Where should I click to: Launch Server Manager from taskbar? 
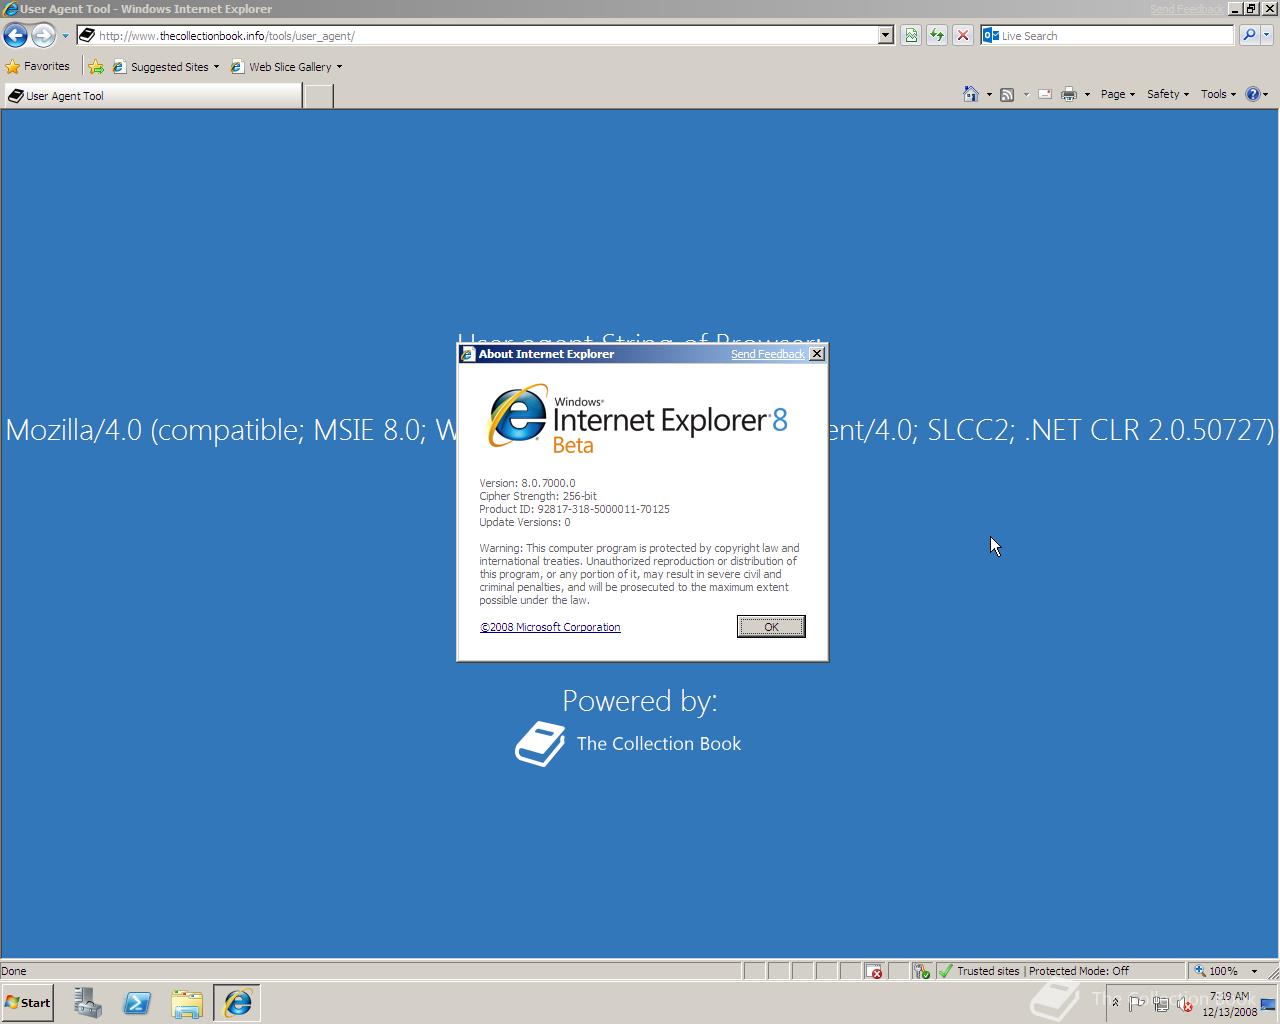[x=88, y=1003]
